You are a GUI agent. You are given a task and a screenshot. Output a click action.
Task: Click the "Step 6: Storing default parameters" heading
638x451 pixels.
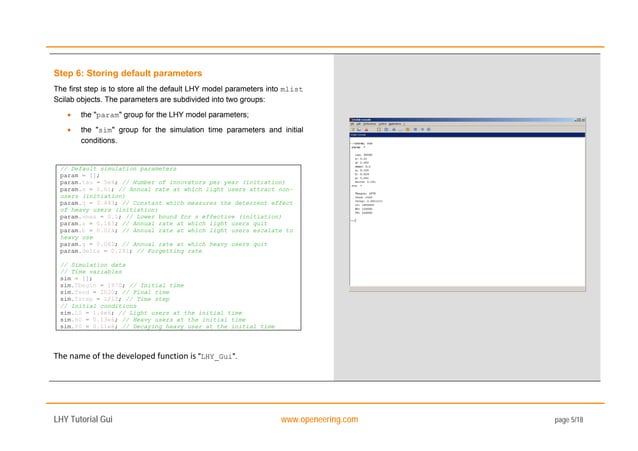[x=128, y=73]
